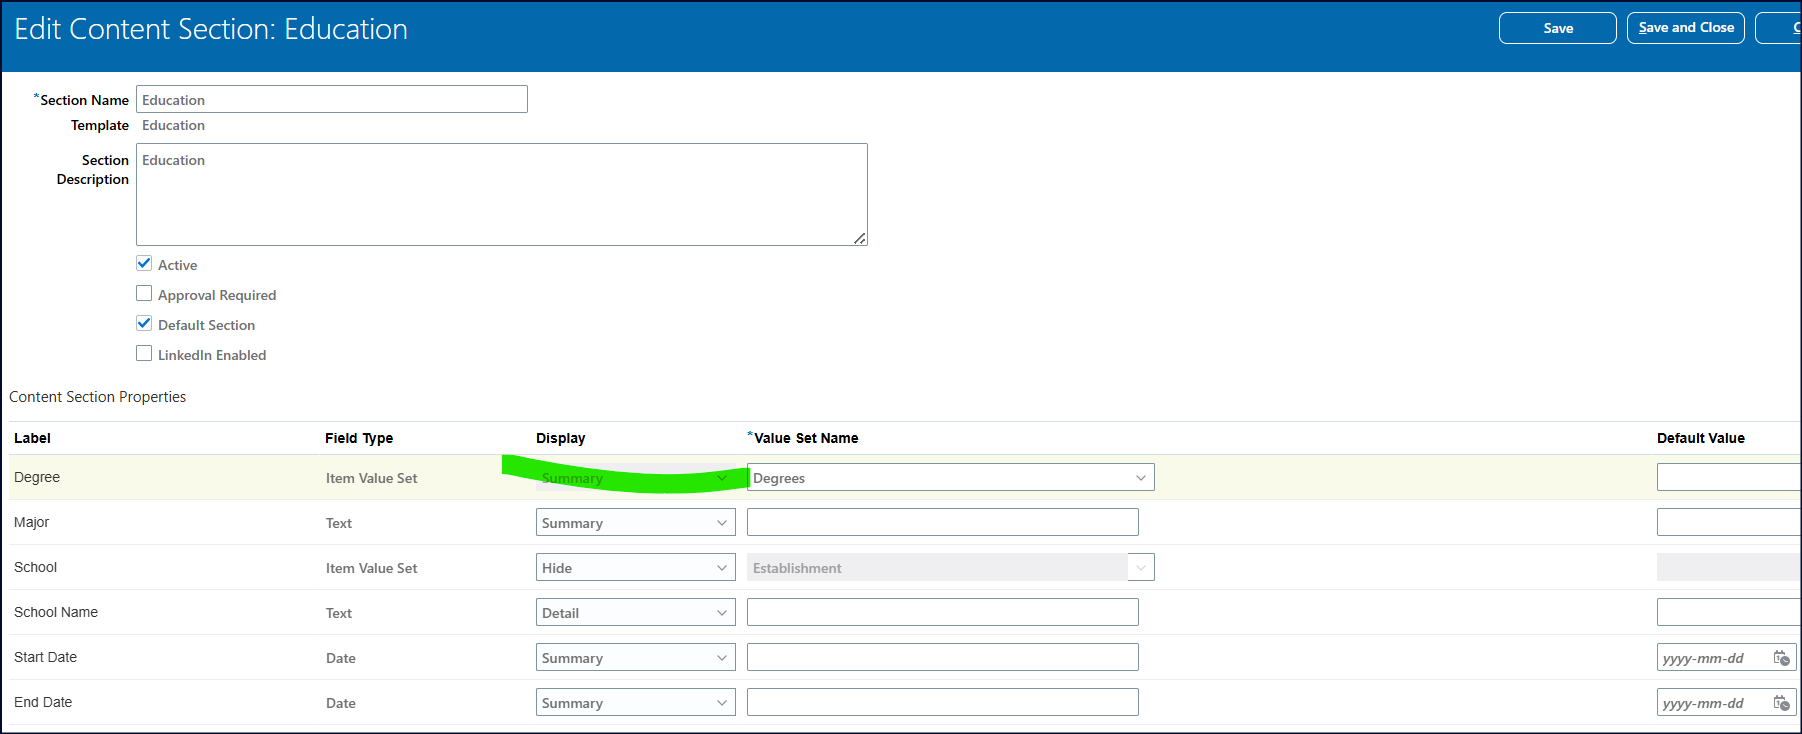Click the Section Name input field

click(x=332, y=99)
